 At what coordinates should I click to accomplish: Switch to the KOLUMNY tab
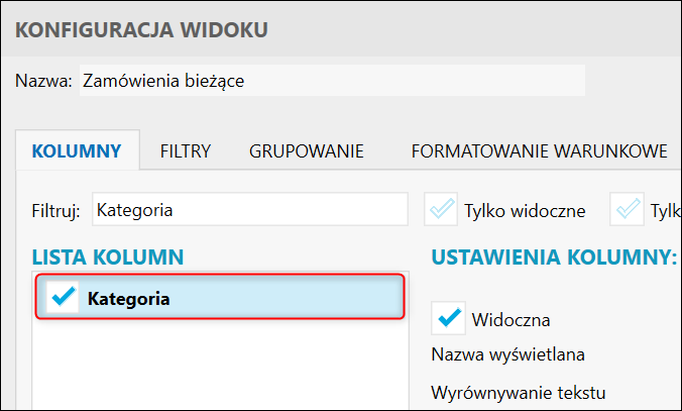[77, 152]
